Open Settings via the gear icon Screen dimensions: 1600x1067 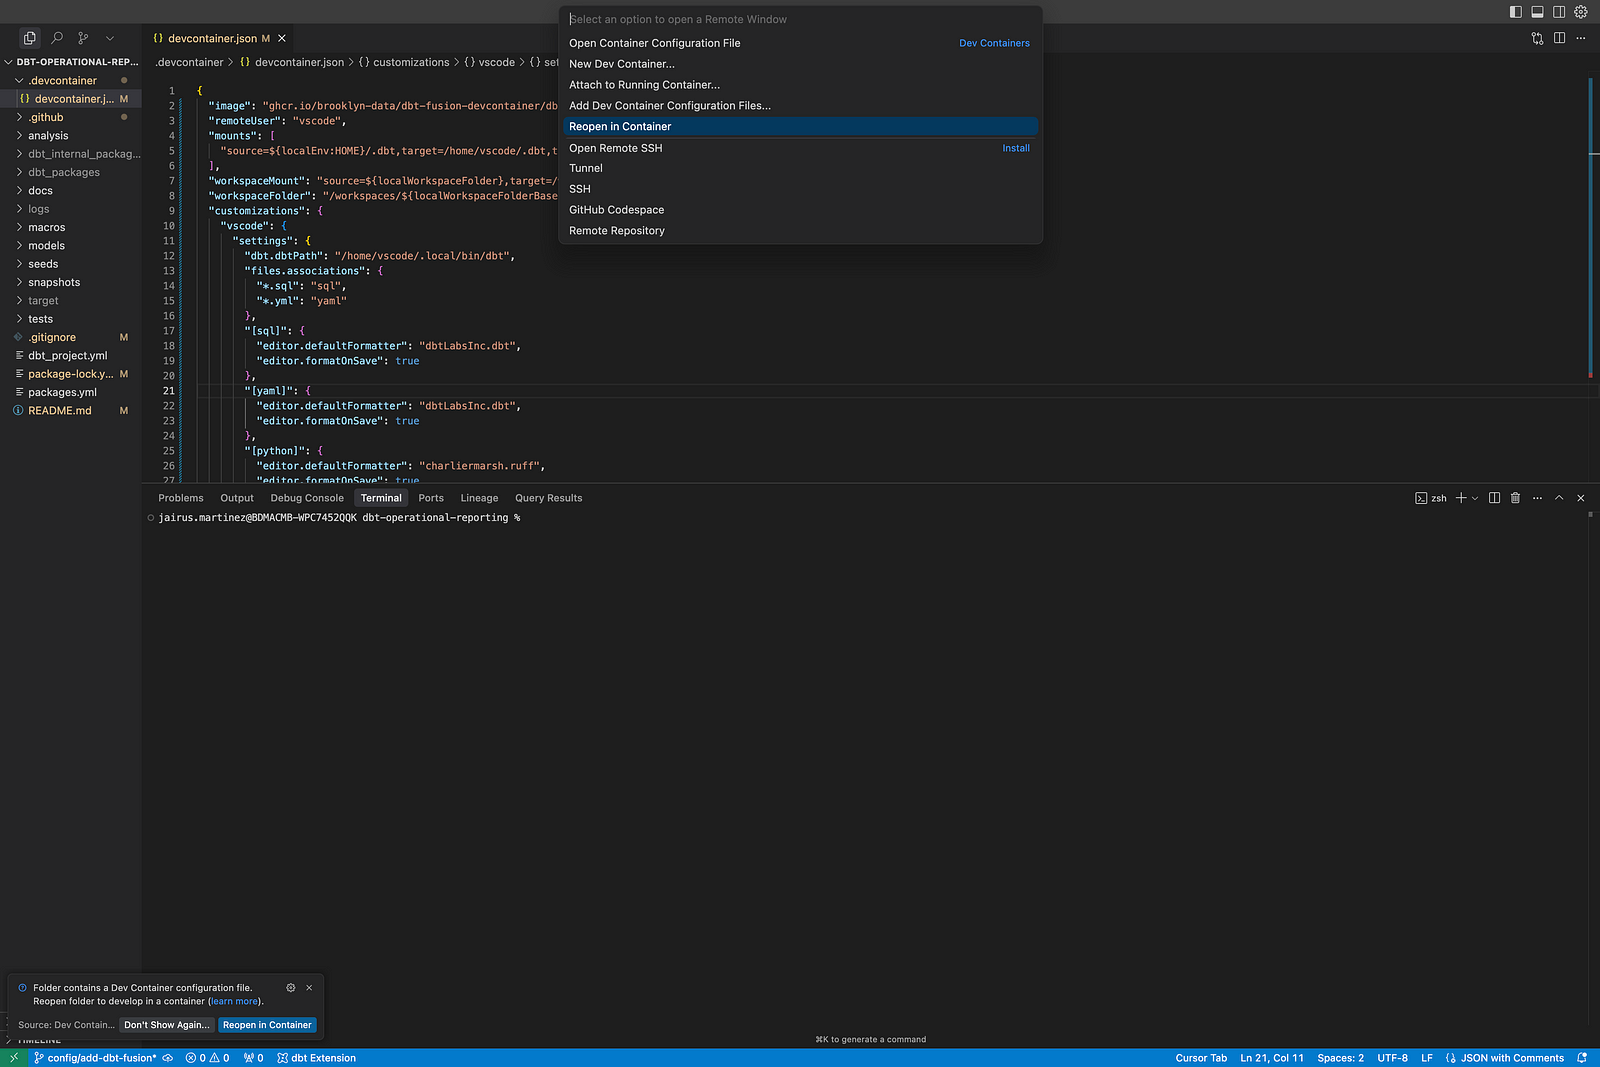pyautogui.click(x=1580, y=12)
